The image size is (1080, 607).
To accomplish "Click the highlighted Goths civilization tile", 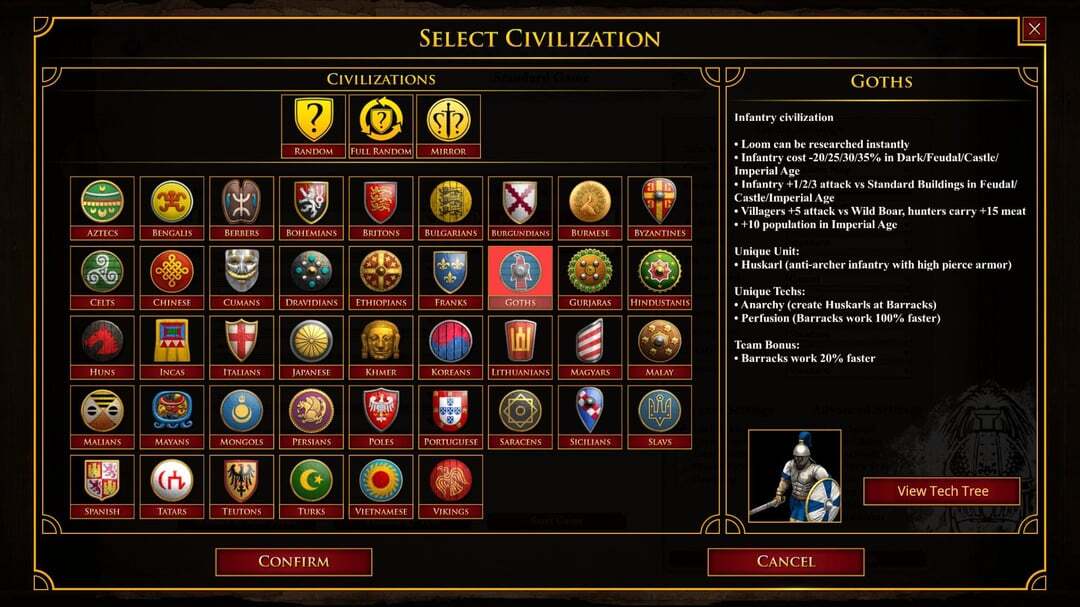I will pos(520,278).
